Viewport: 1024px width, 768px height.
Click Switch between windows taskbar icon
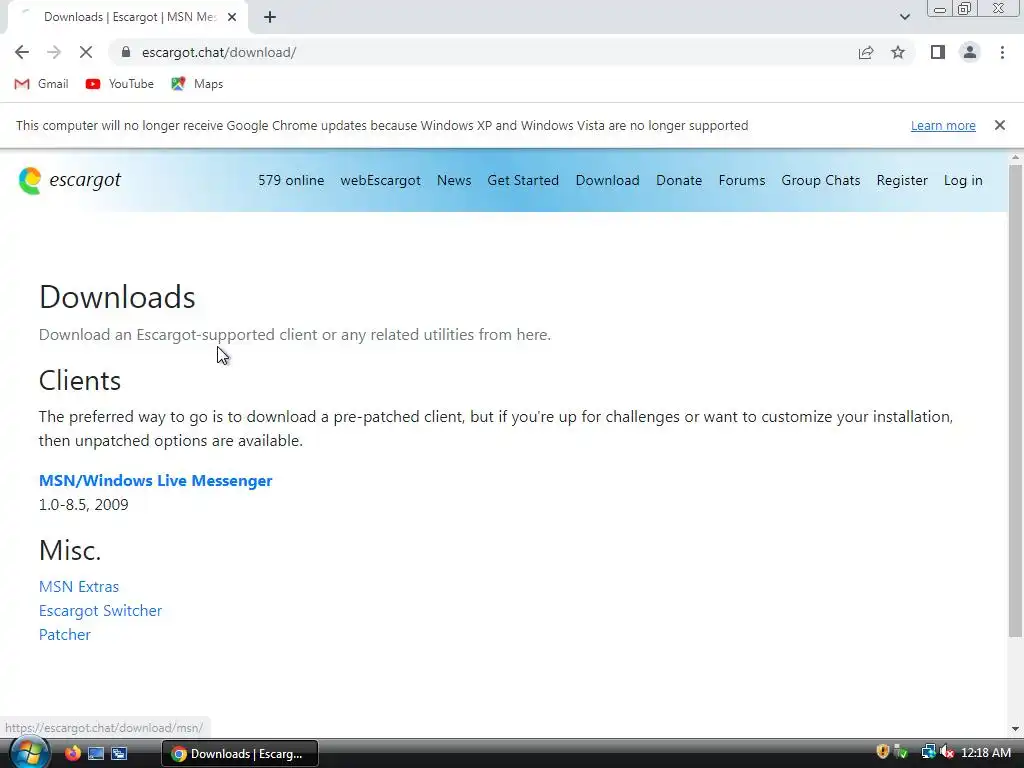(x=119, y=754)
